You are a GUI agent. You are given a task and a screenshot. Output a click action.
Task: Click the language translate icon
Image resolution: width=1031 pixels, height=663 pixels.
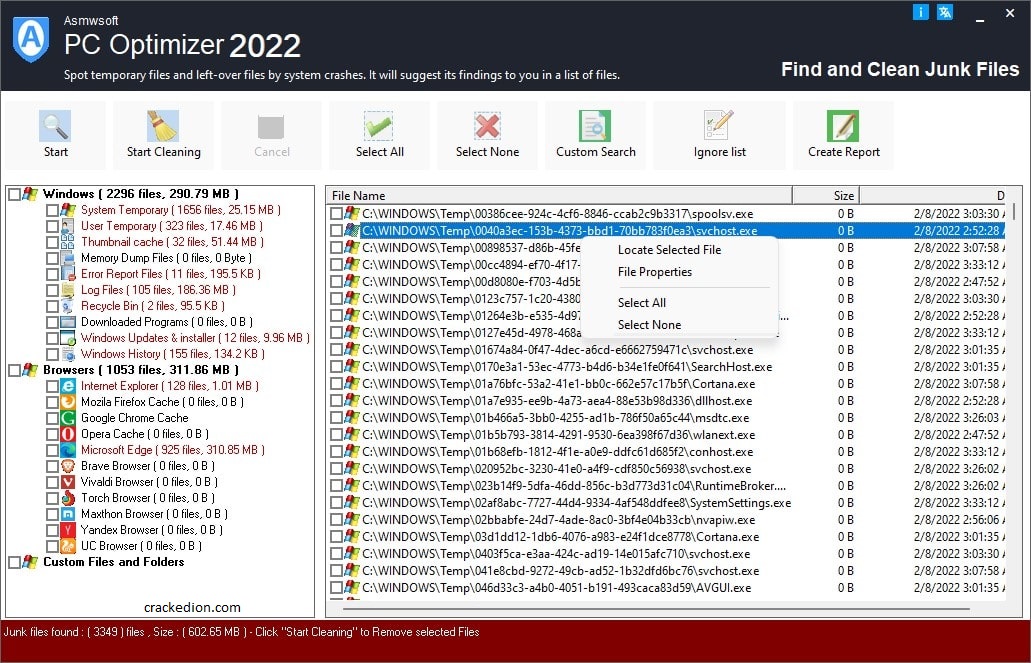pos(945,12)
